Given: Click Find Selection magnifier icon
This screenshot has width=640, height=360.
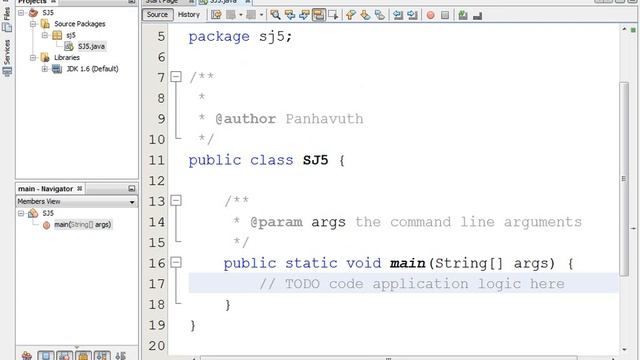Looking at the screenshot, I should point(276,15).
